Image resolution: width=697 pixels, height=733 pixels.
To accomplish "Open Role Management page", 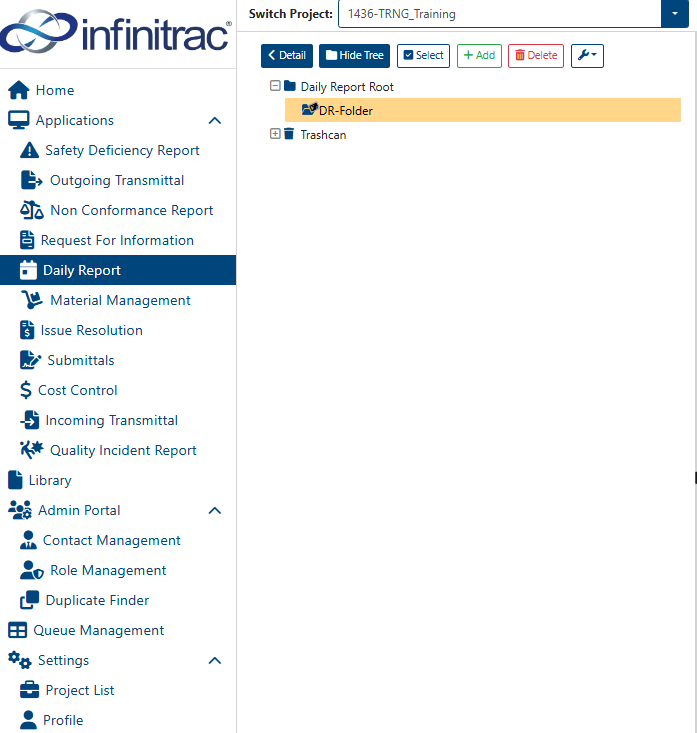I will pos(108,570).
